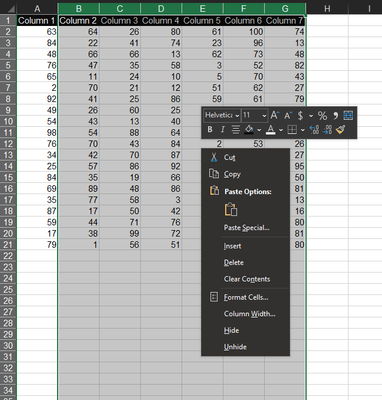Select row 22 header
The height and width of the screenshot is (400, 382).
point(8,256)
